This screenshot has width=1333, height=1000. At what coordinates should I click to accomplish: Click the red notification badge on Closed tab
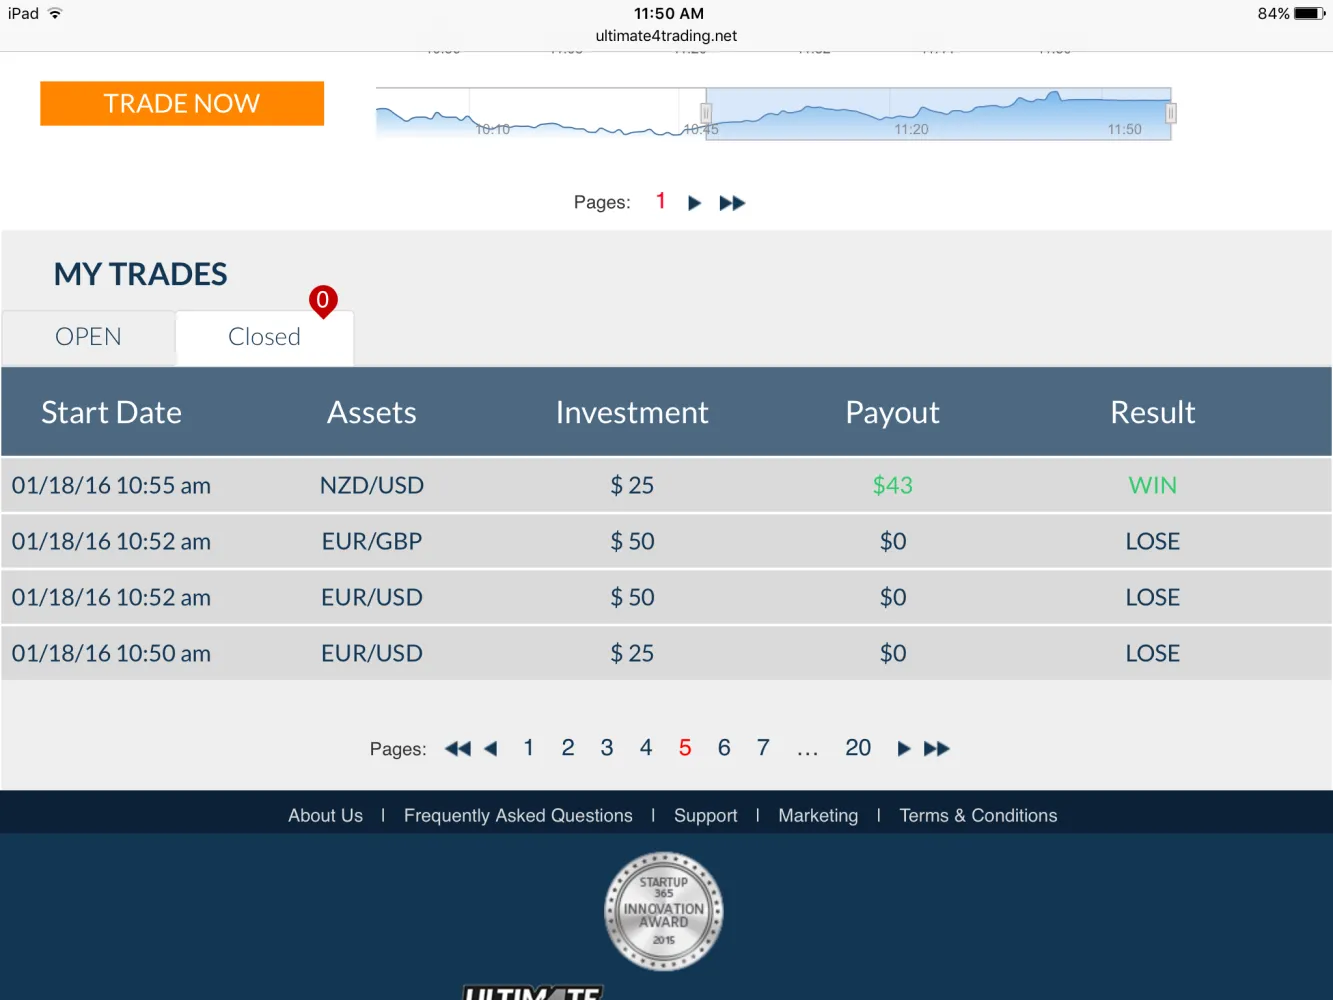pyautogui.click(x=322, y=300)
